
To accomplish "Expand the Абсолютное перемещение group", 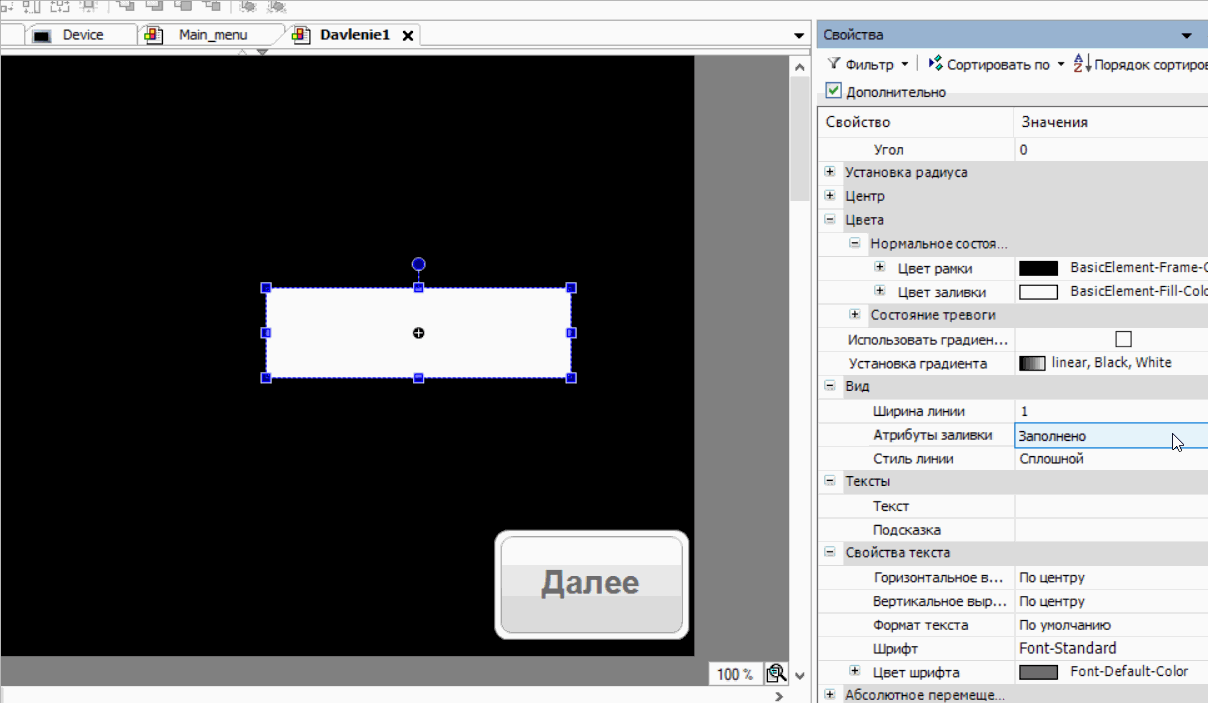I will point(830,694).
